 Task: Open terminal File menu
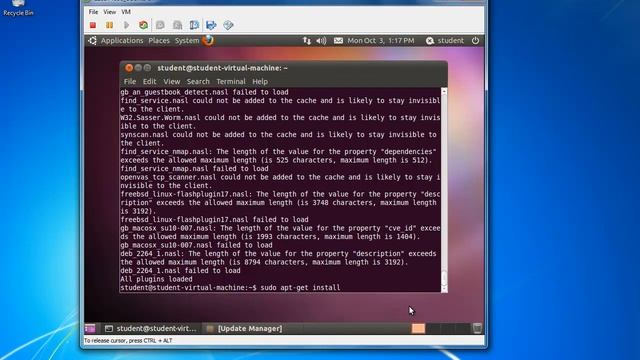tap(130, 82)
